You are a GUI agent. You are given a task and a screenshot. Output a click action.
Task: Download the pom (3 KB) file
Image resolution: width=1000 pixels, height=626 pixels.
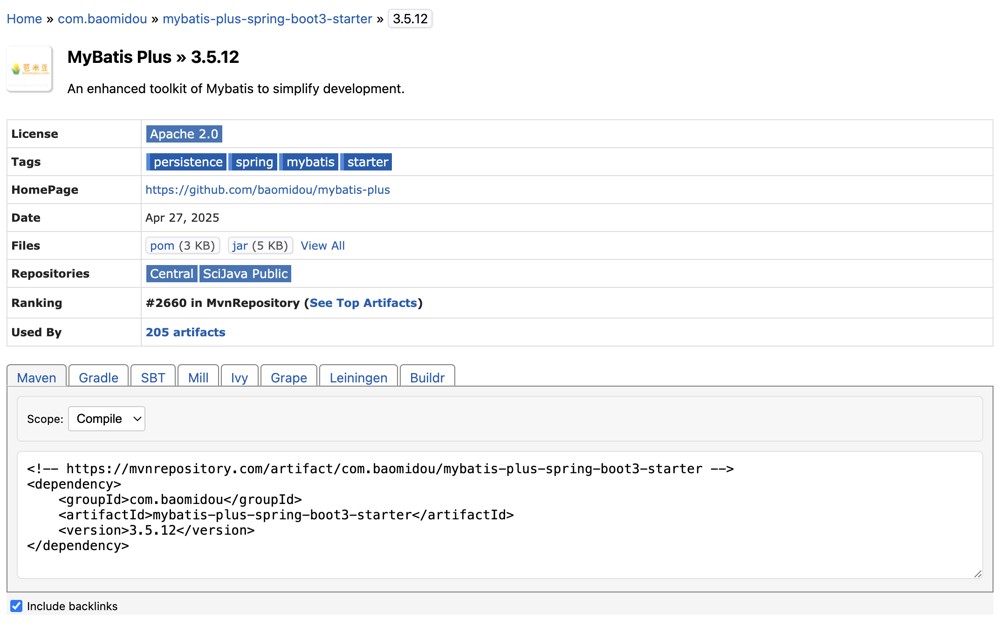pyautogui.click(x=182, y=246)
